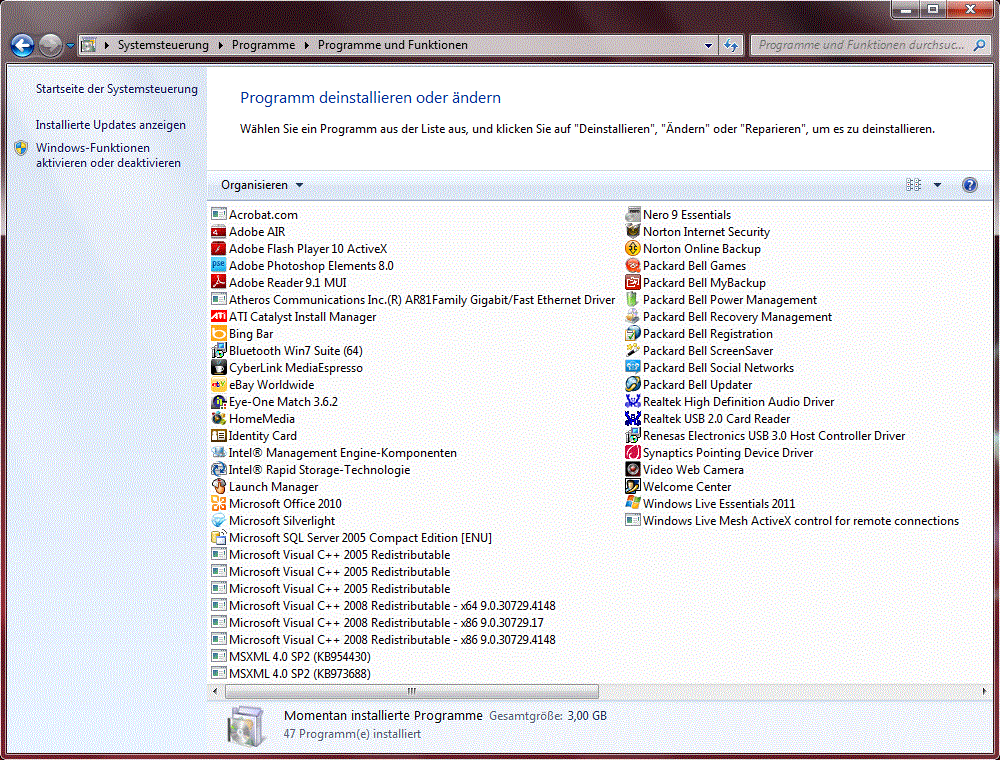Select Intel Rapid Storage-Technologie entry
Image resolution: width=1000 pixels, height=760 pixels.
coord(311,470)
